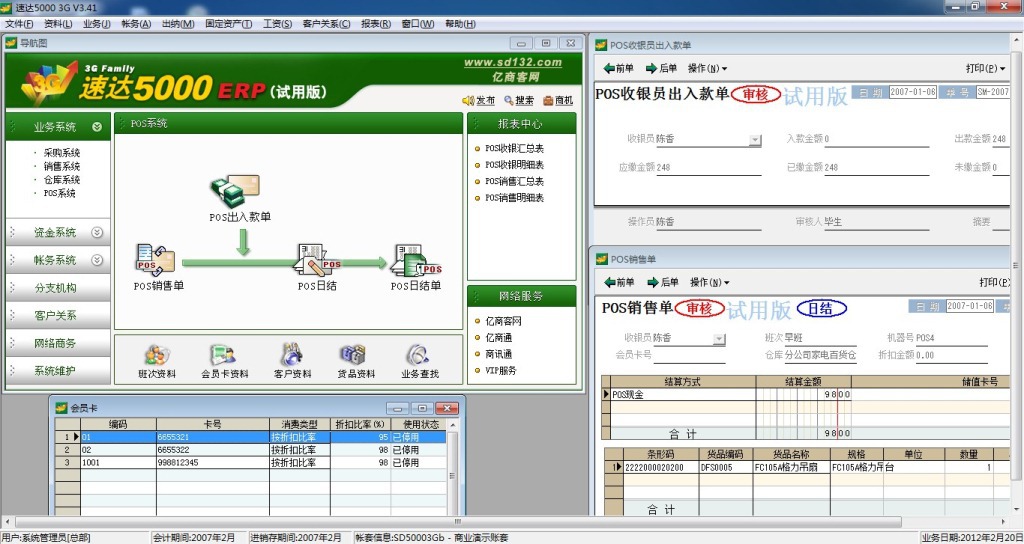Open 收银员 combo box in 出入款单
The height and width of the screenshot is (544, 1024).
pos(755,140)
